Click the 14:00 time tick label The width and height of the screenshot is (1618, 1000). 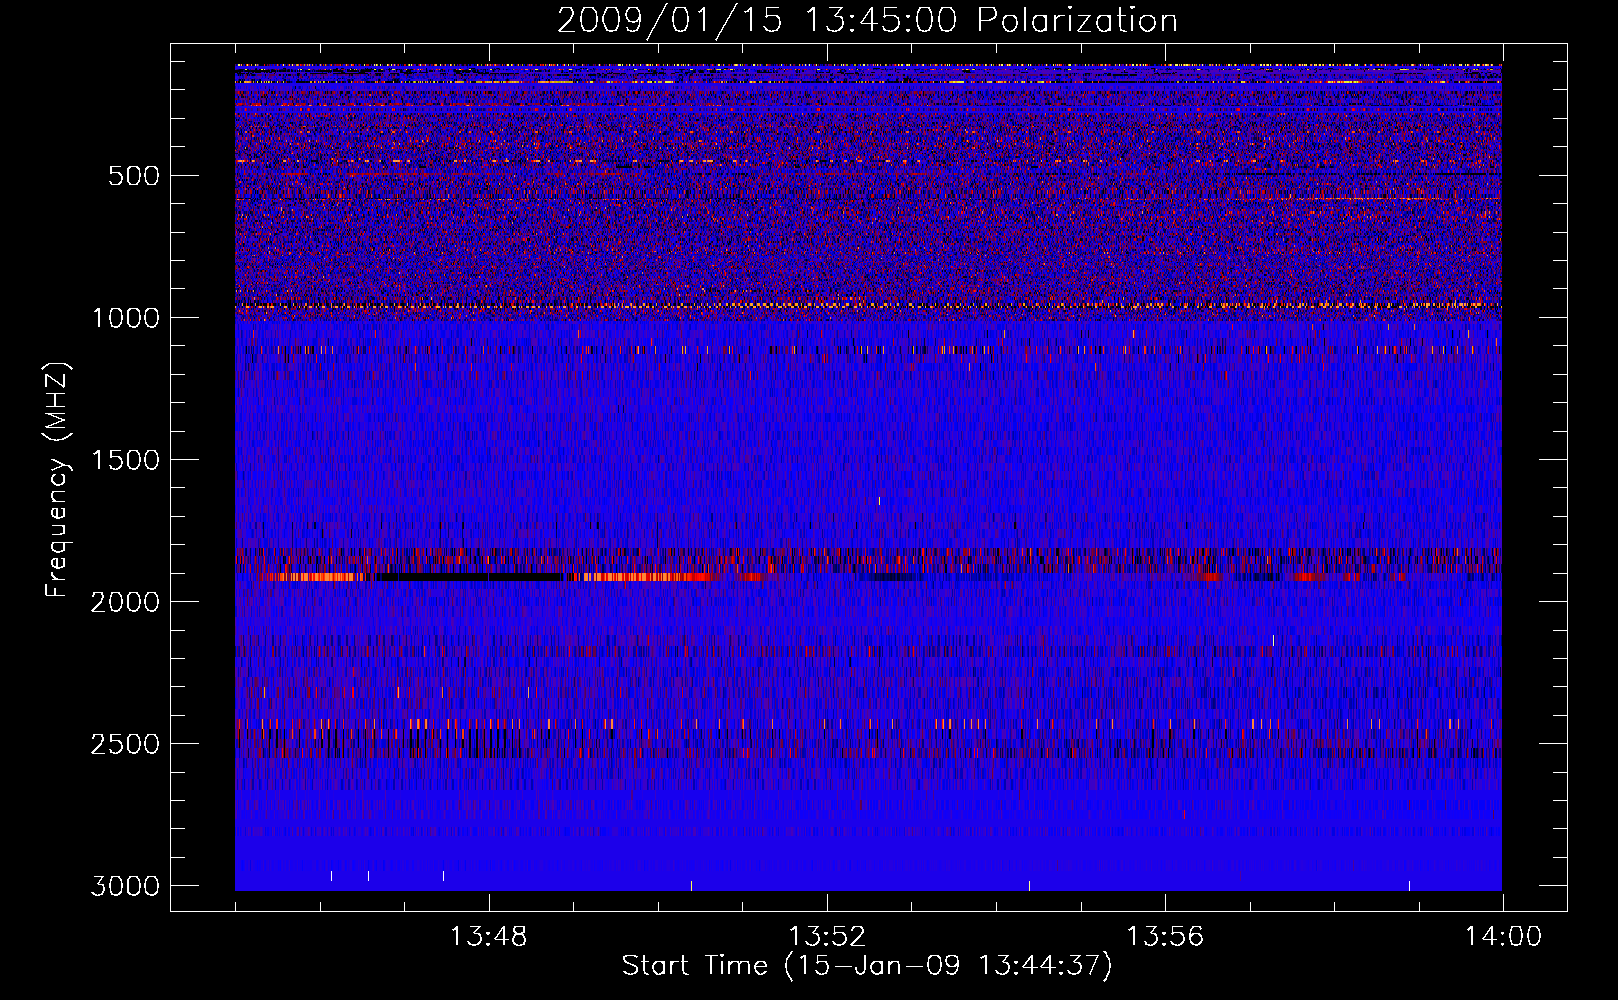(x=1503, y=937)
